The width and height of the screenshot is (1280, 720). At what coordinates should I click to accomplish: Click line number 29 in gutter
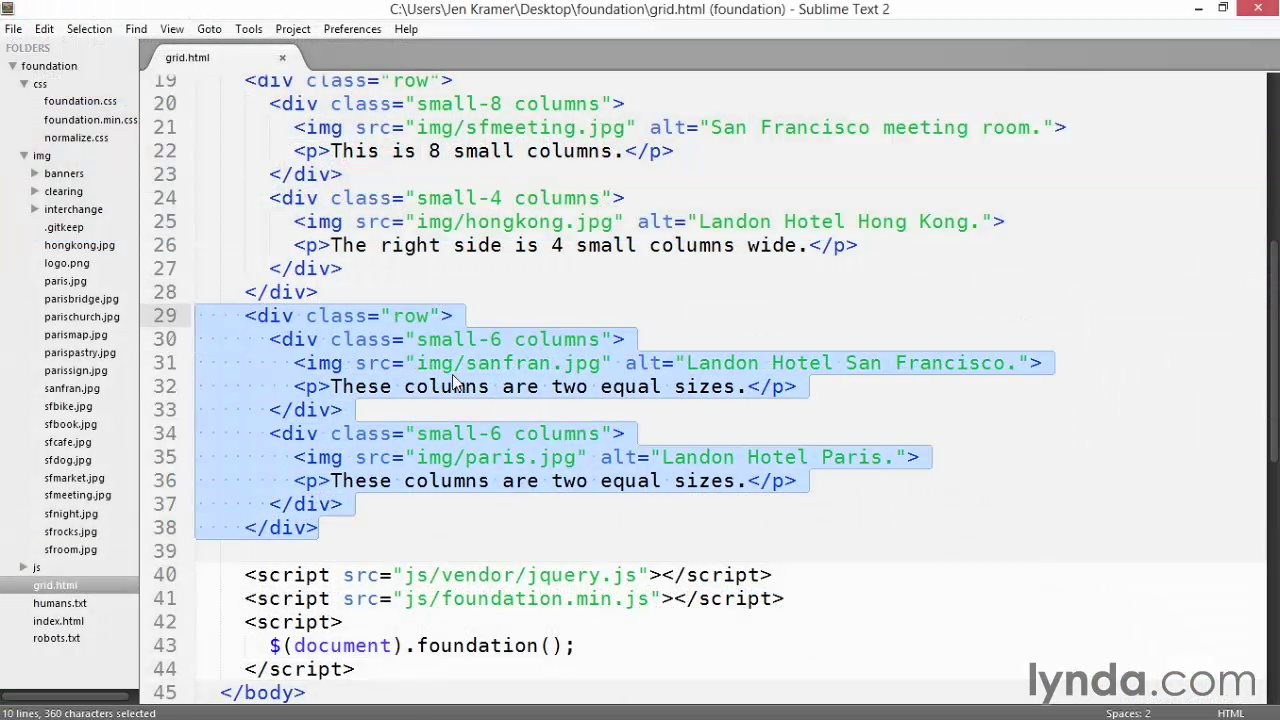[165, 316]
